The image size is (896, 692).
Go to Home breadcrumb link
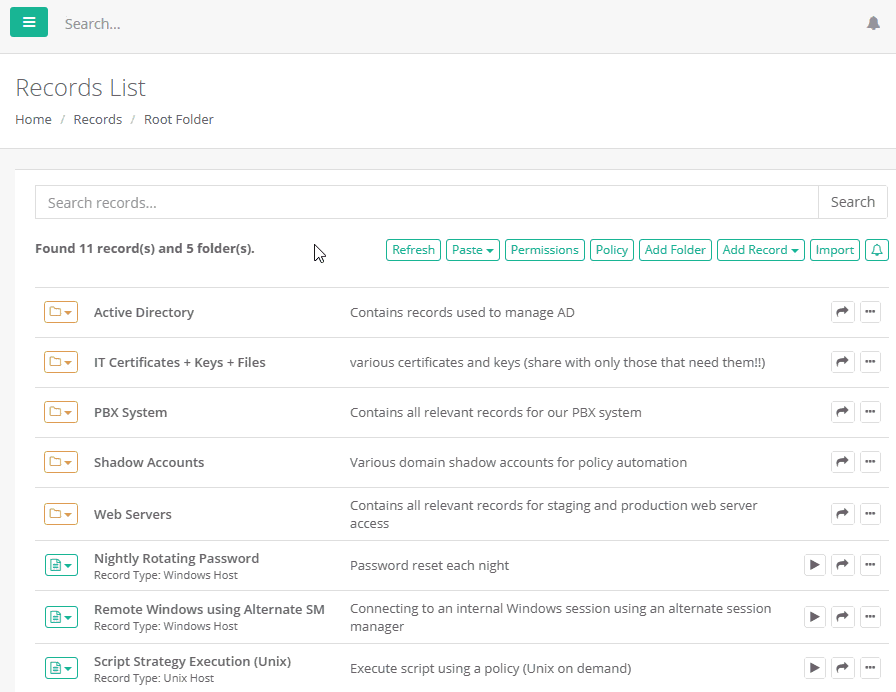(33, 119)
